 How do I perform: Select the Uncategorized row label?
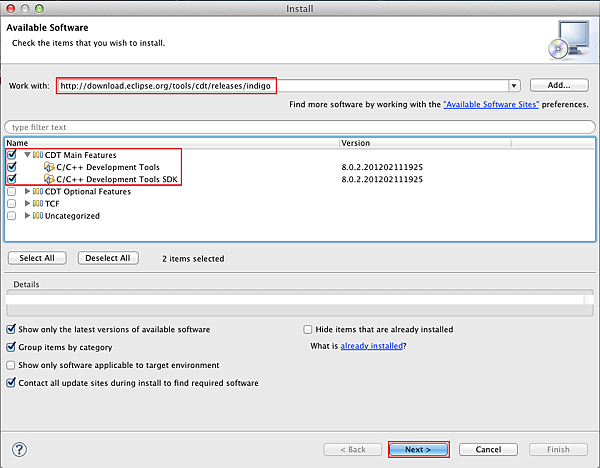point(72,216)
